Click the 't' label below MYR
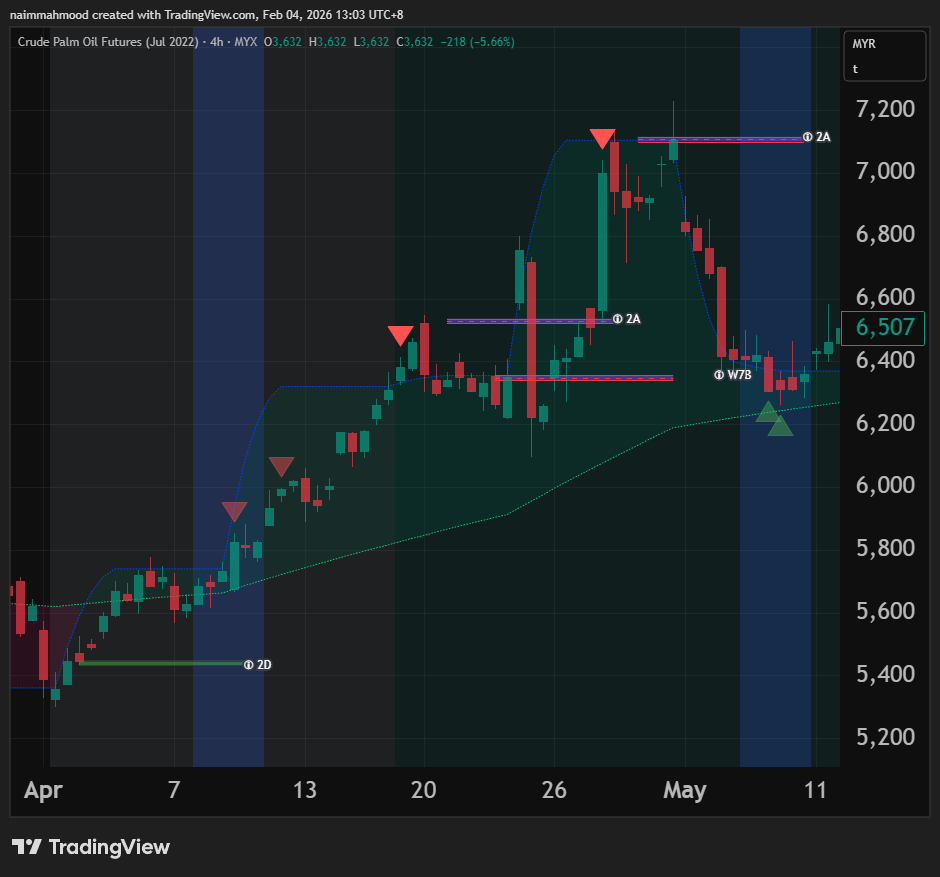Viewport: 940px width, 877px height. click(x=855, y=69)
